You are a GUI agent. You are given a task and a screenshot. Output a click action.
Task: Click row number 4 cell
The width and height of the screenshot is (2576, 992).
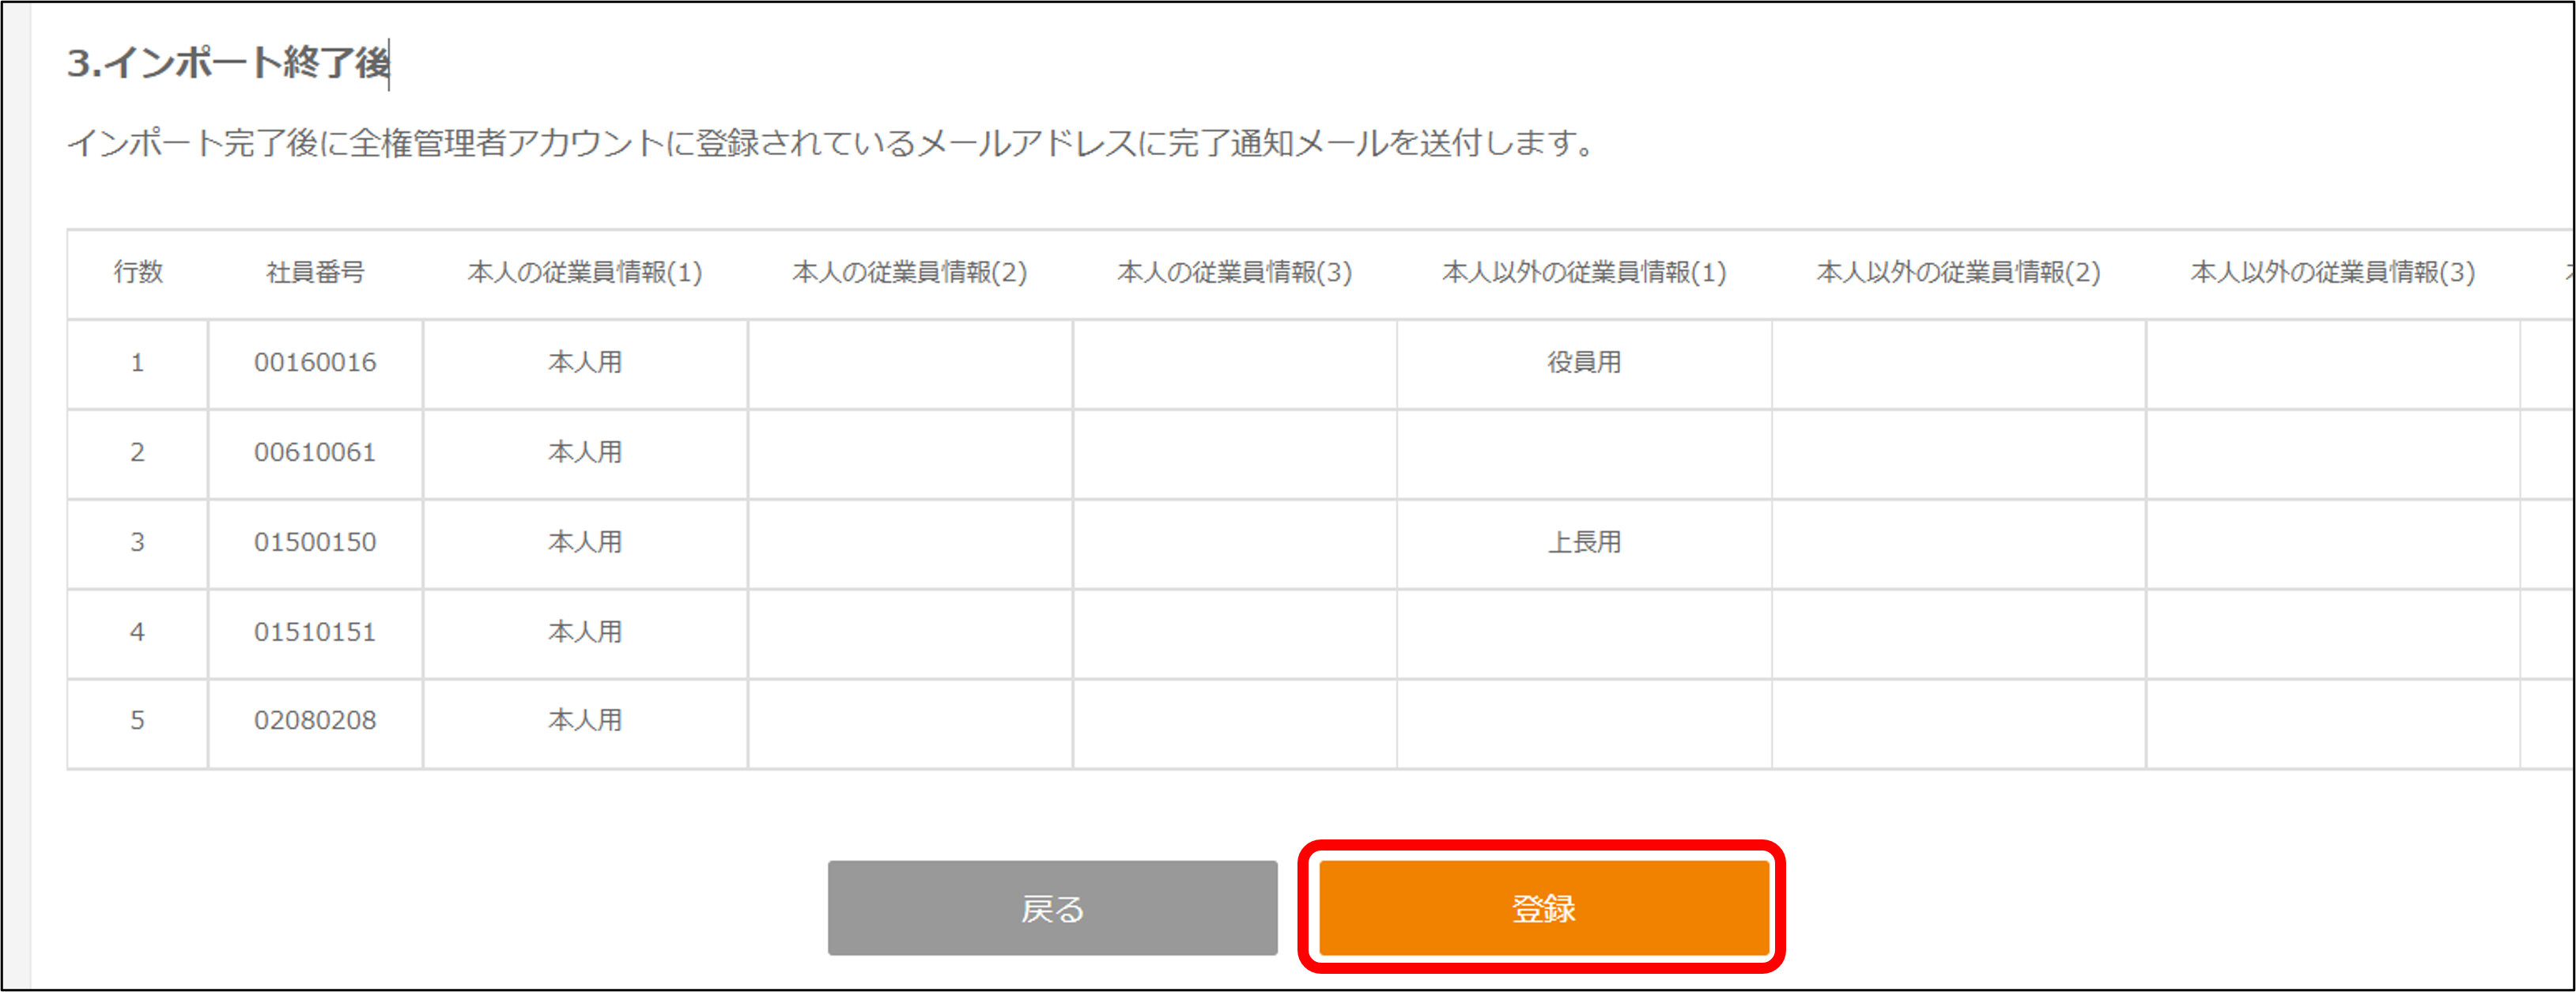[x=138, y=632]
